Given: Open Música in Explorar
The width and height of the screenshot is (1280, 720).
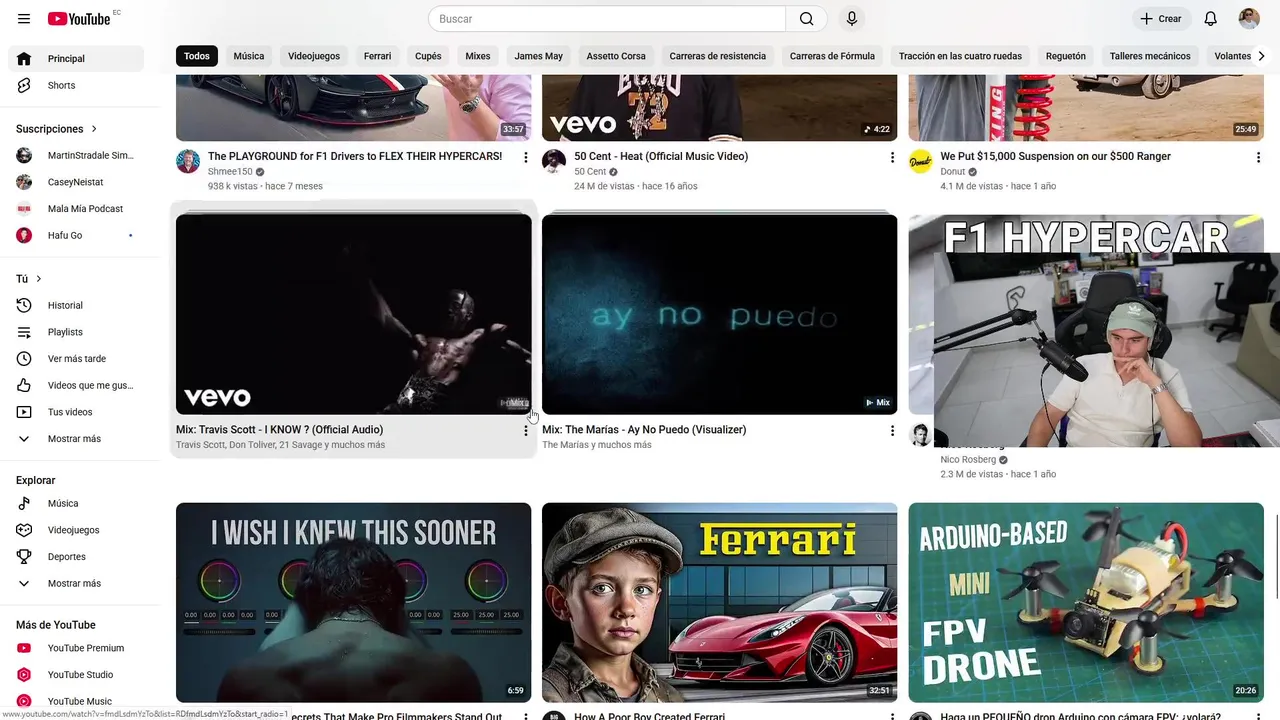Looking at the screenshot, I should (x=76, y=503).
